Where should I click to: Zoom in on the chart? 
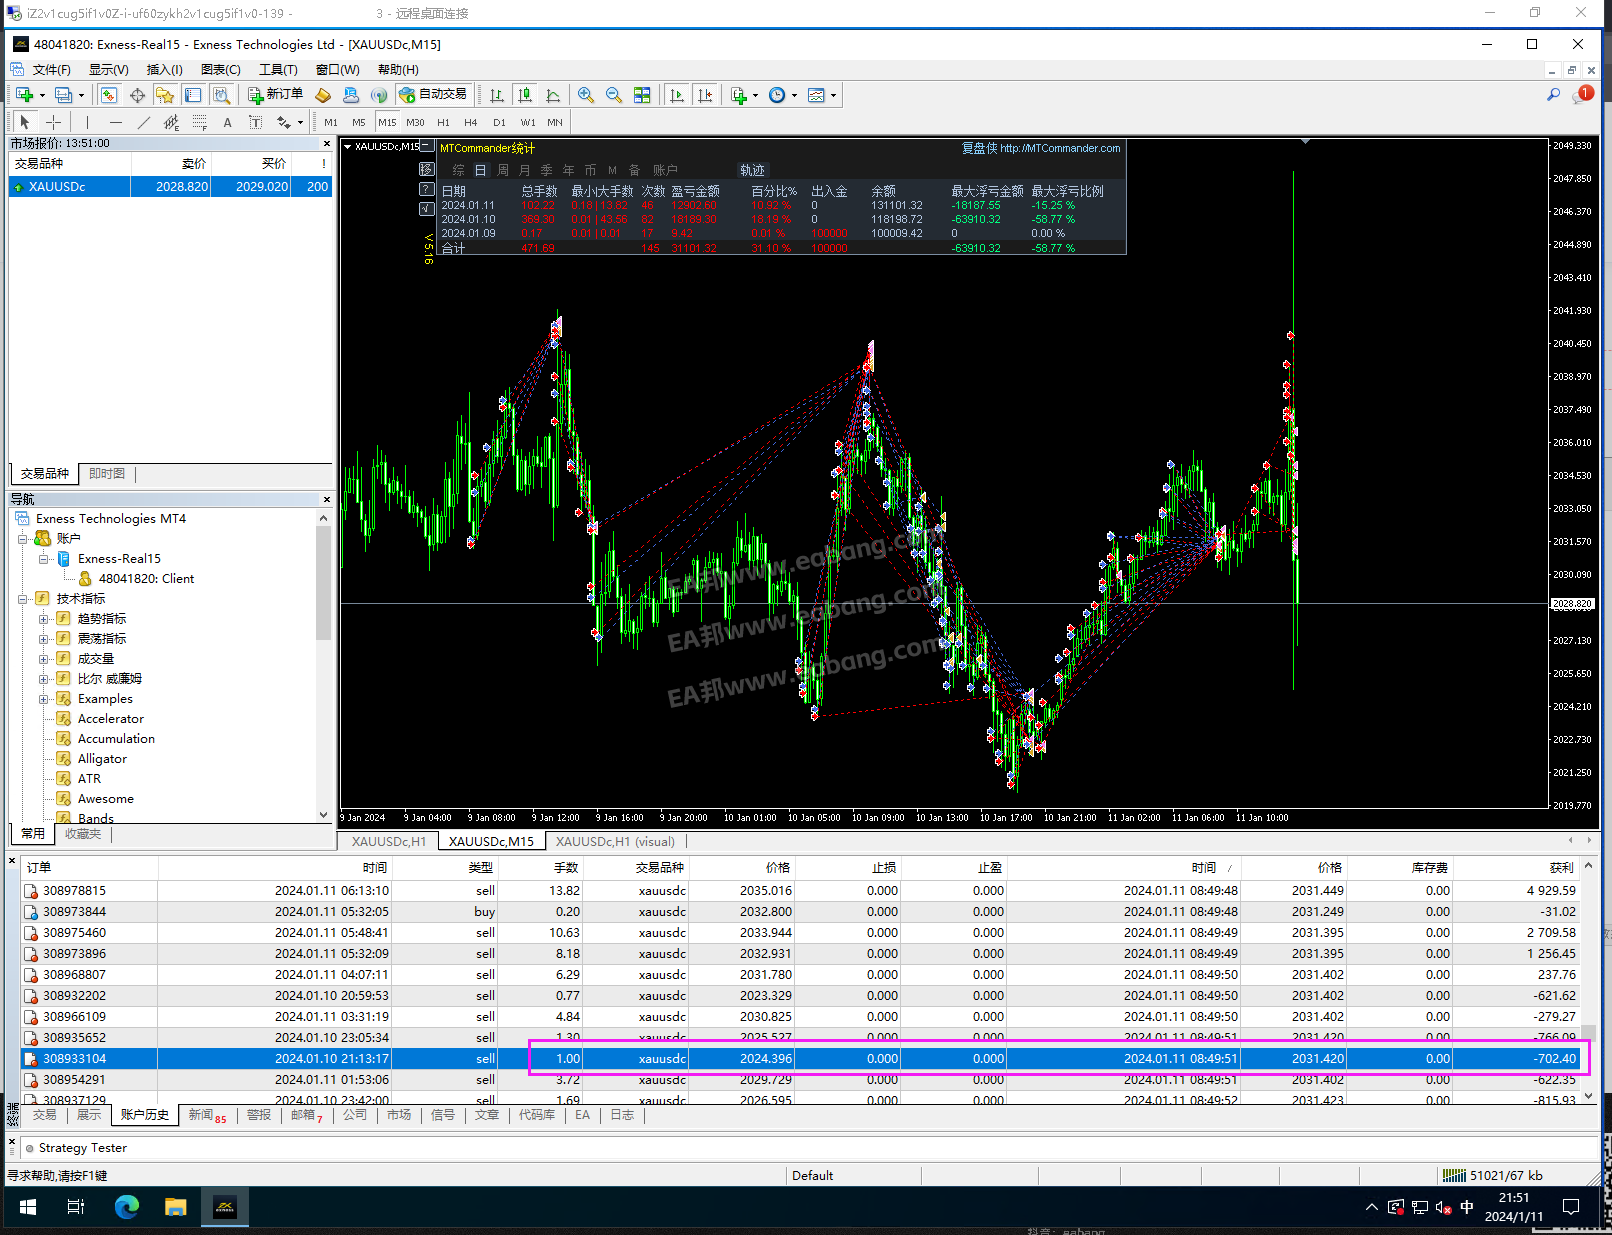(586, 95)
